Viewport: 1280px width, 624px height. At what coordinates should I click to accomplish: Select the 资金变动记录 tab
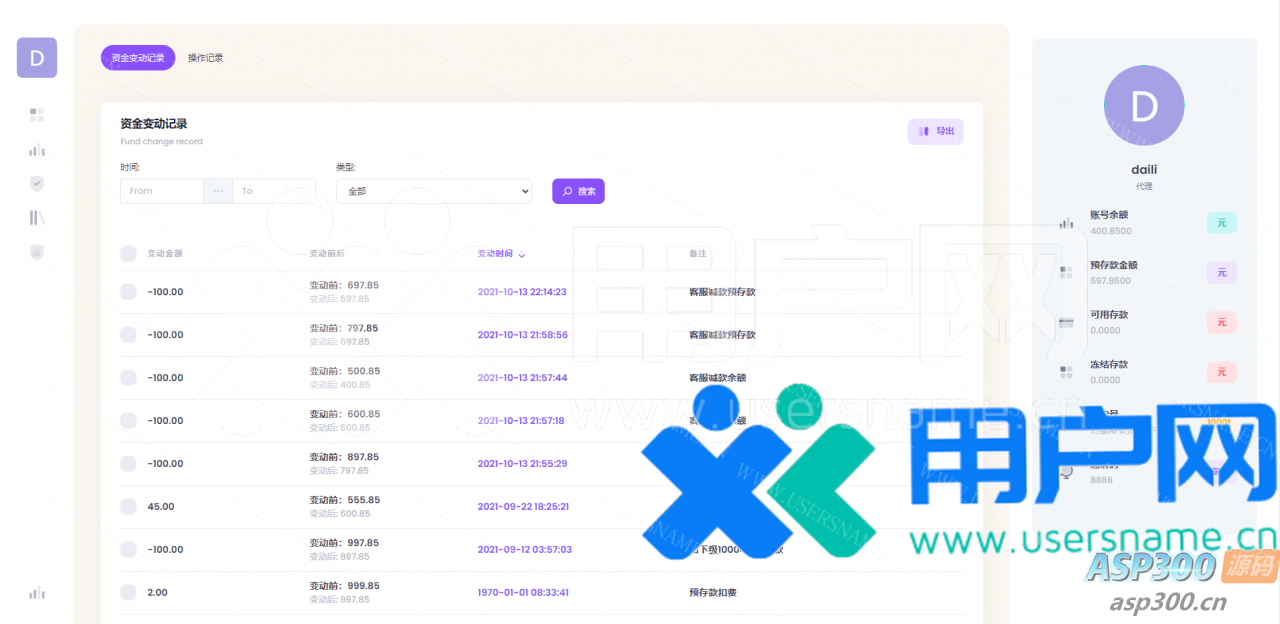click(x=138, y=58)
